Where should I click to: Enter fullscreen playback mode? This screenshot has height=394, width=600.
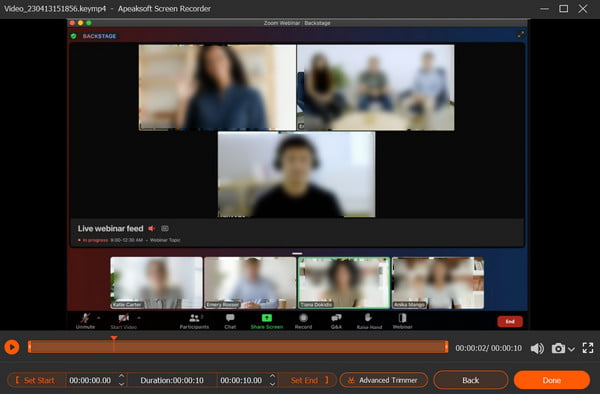(x=588, y=348)
